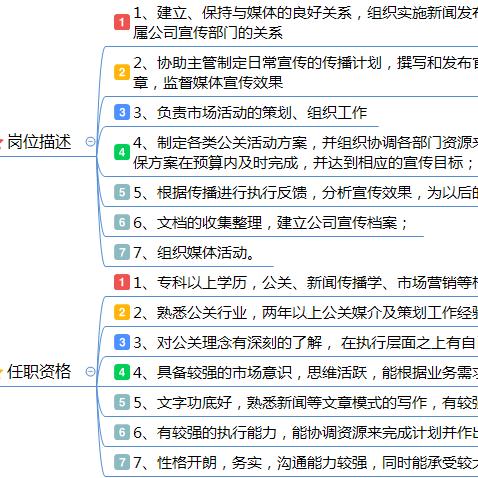Click orange priority 2 marker beside 协助主管制定
The width and height of the screenshot is (478, 478).
click(x=122, y=72)
